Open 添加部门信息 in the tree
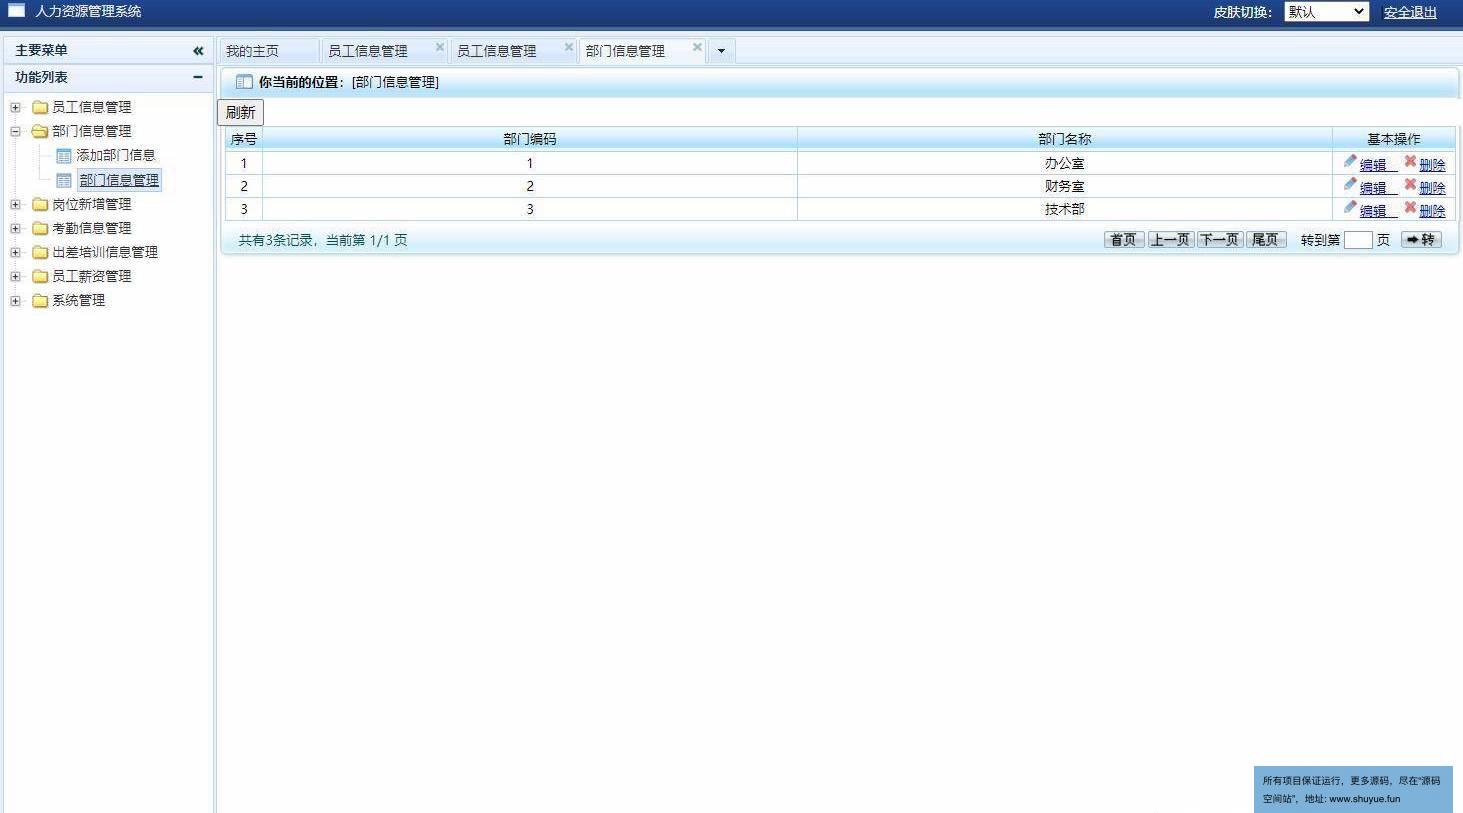The height and width of the screenshot is (813, 1463). [116, 156]
